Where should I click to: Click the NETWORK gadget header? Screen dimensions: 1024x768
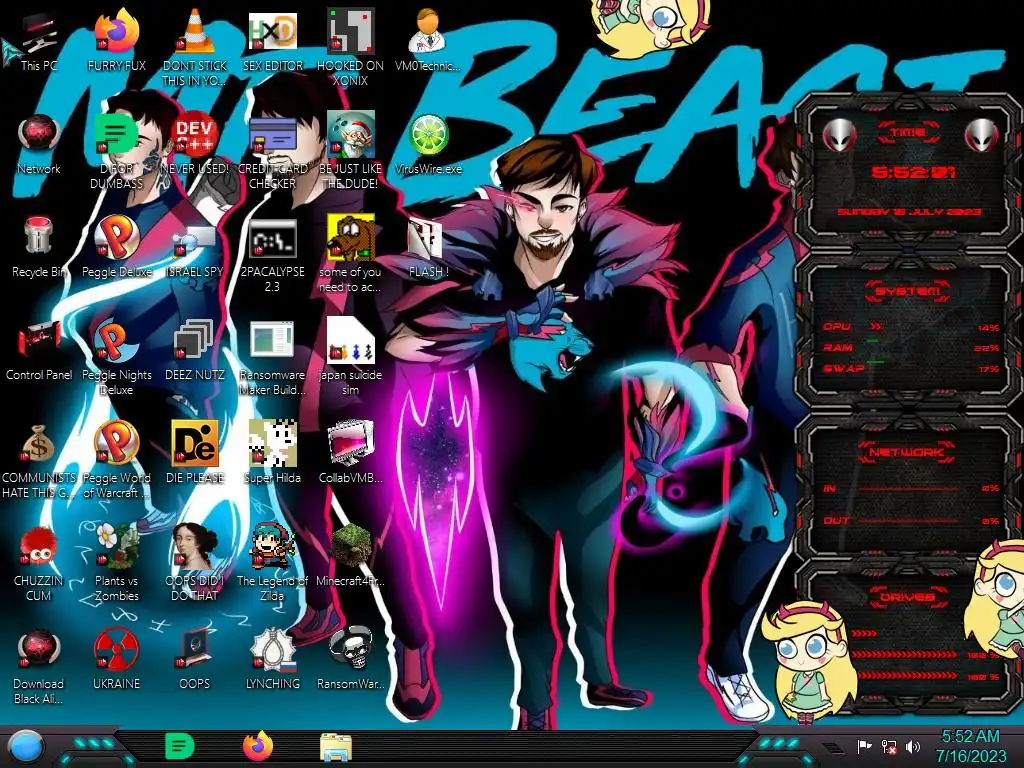point(908,451)
